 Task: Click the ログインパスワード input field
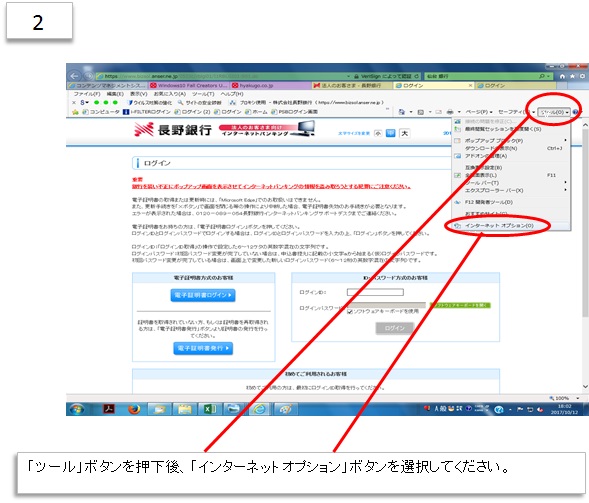(x=387, y=305)
